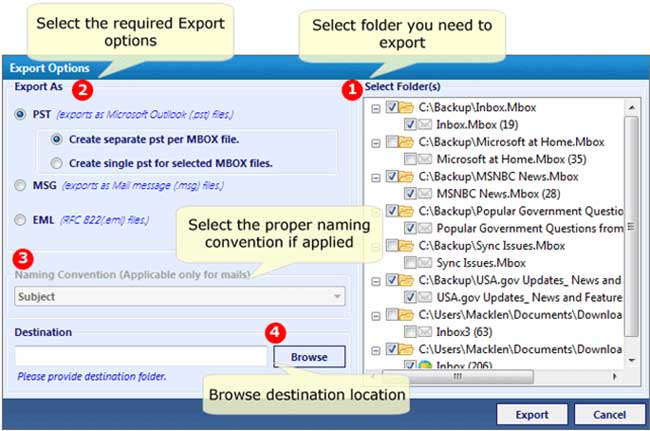Collapse the C:\Backup\MSNBC News.Mbox tree node

tap(376, 178)
